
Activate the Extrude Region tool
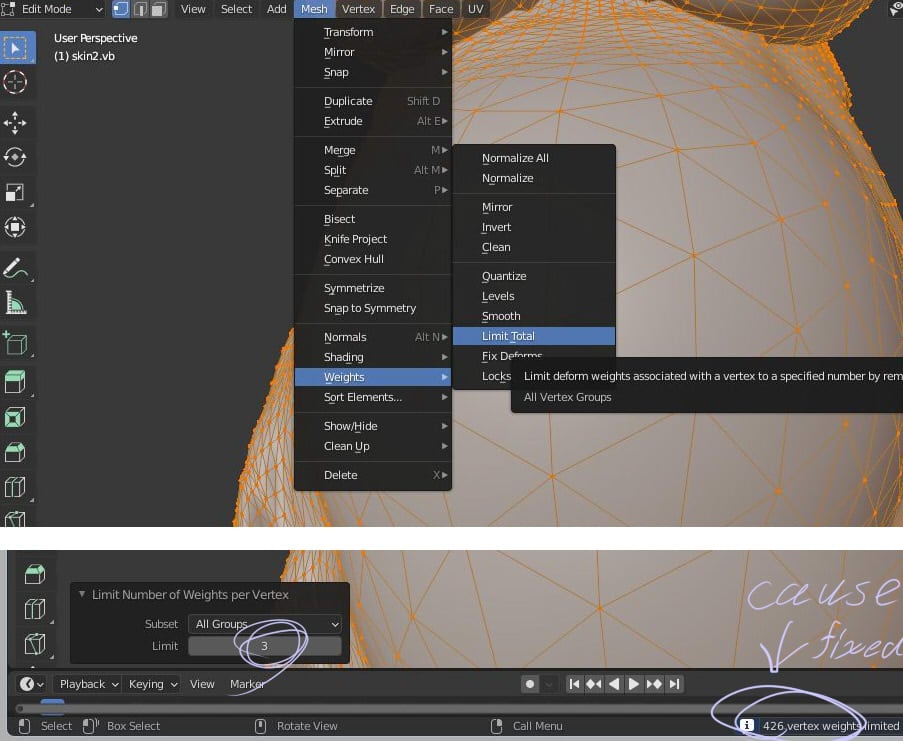[x=15, y=382]
